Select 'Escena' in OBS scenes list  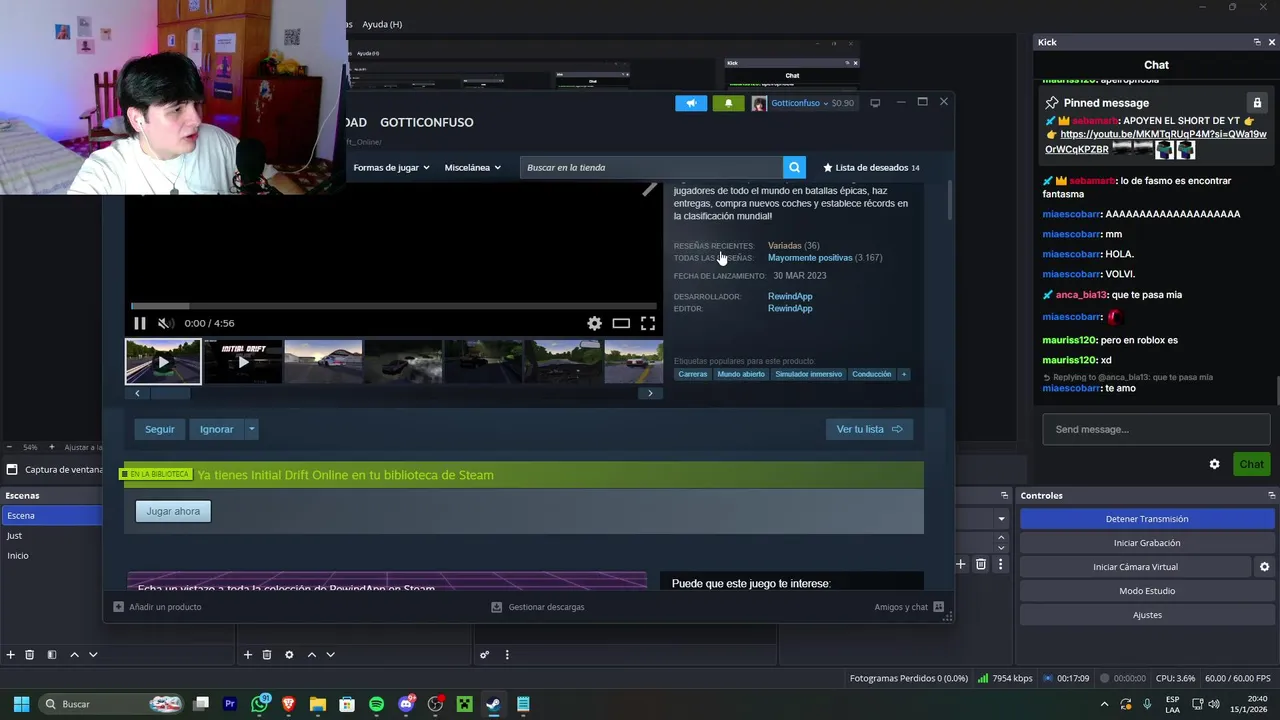point(51,515)
